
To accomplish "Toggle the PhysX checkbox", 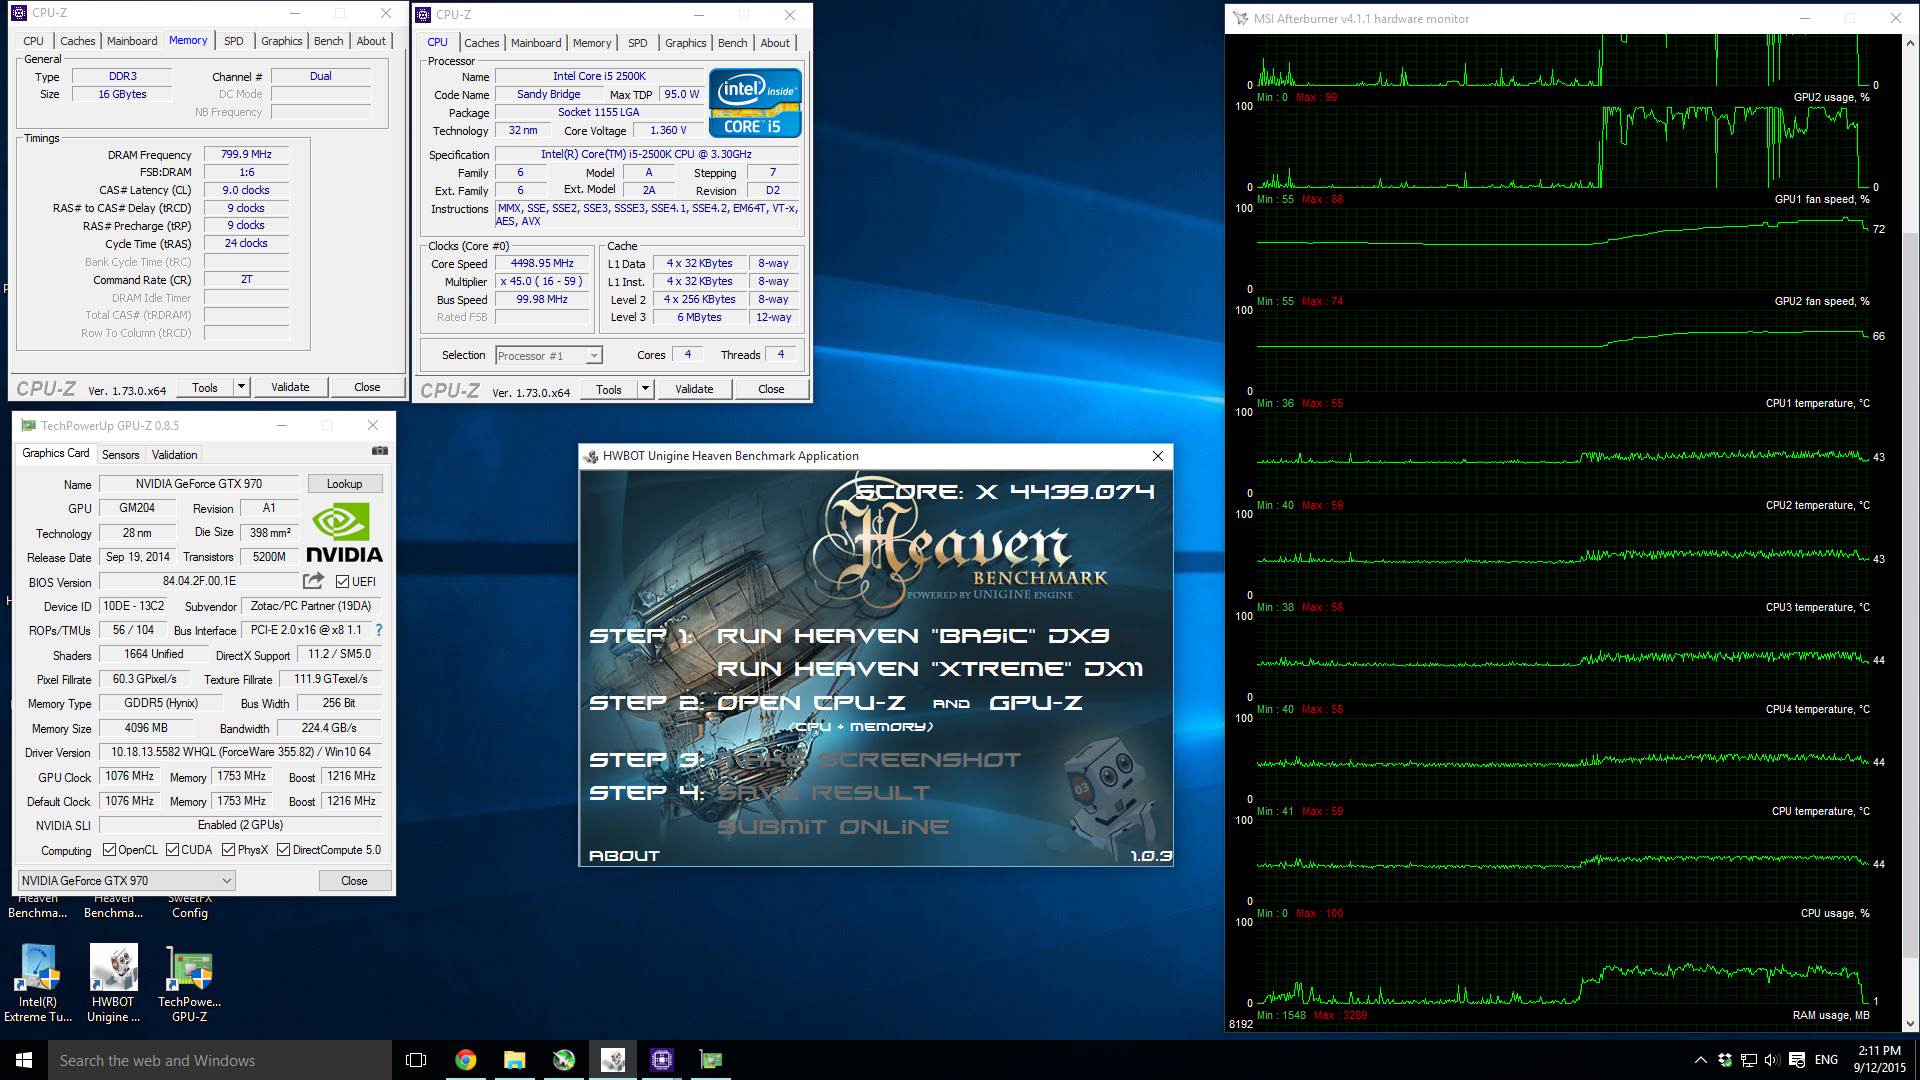I will tap(228, 850).
